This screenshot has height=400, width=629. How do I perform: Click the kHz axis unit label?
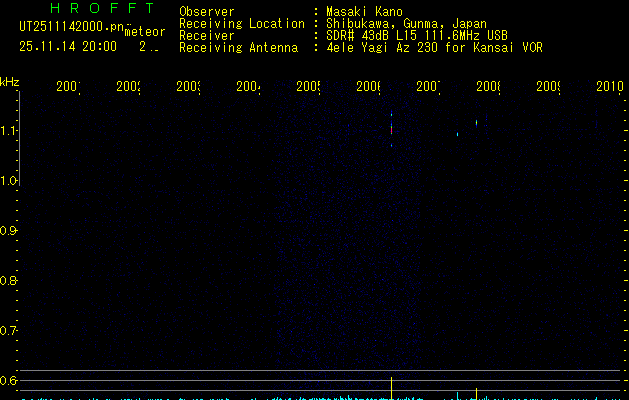click(x=10, y=82)
